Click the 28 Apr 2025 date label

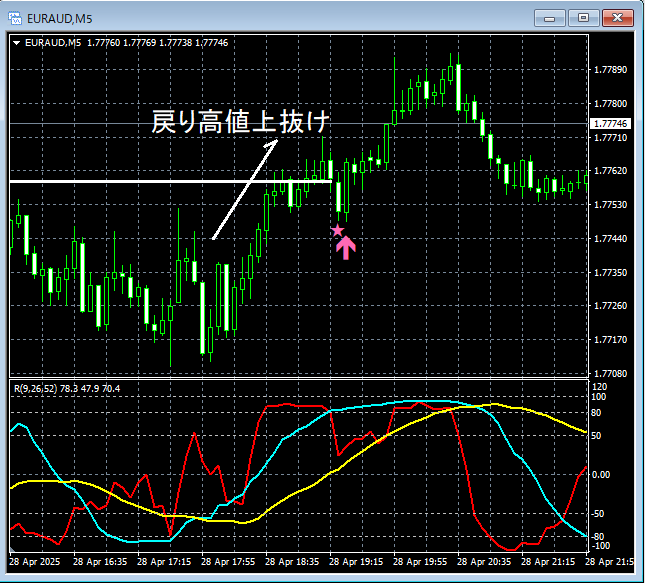(x=35, y=562)
